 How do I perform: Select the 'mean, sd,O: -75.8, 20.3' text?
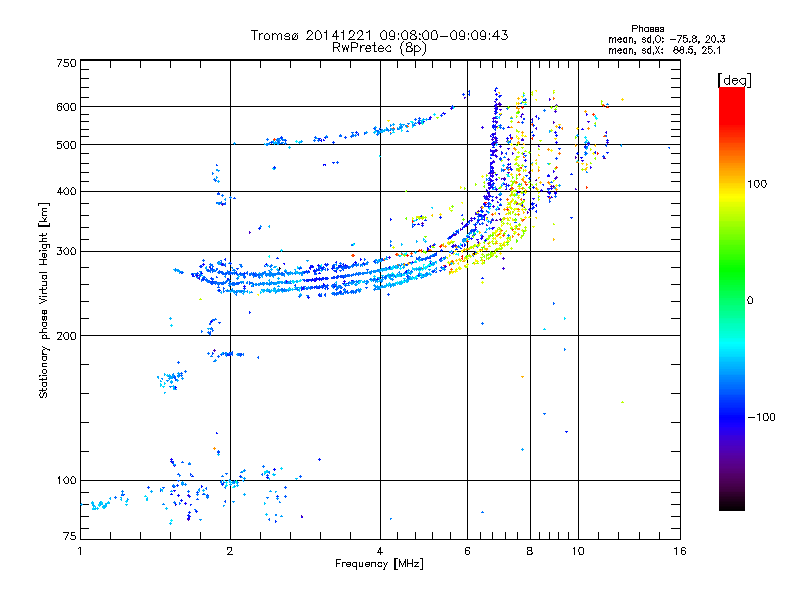tap(667, 39)
